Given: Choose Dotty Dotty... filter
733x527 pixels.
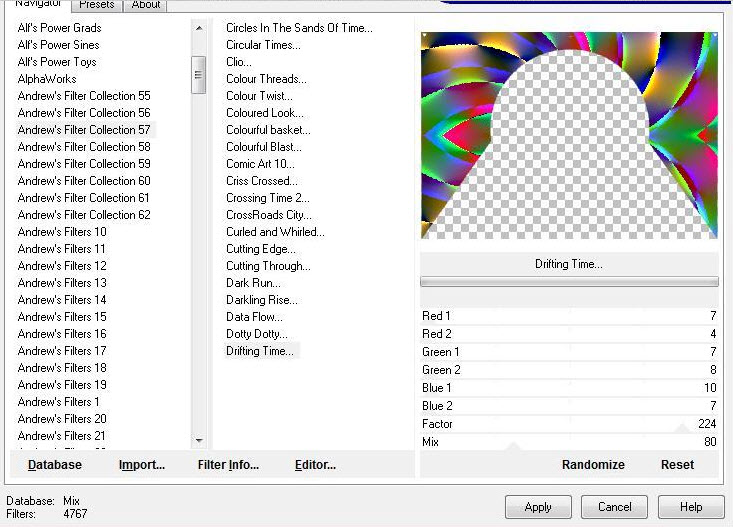Looking at the screenshot, I should point(257,334).
